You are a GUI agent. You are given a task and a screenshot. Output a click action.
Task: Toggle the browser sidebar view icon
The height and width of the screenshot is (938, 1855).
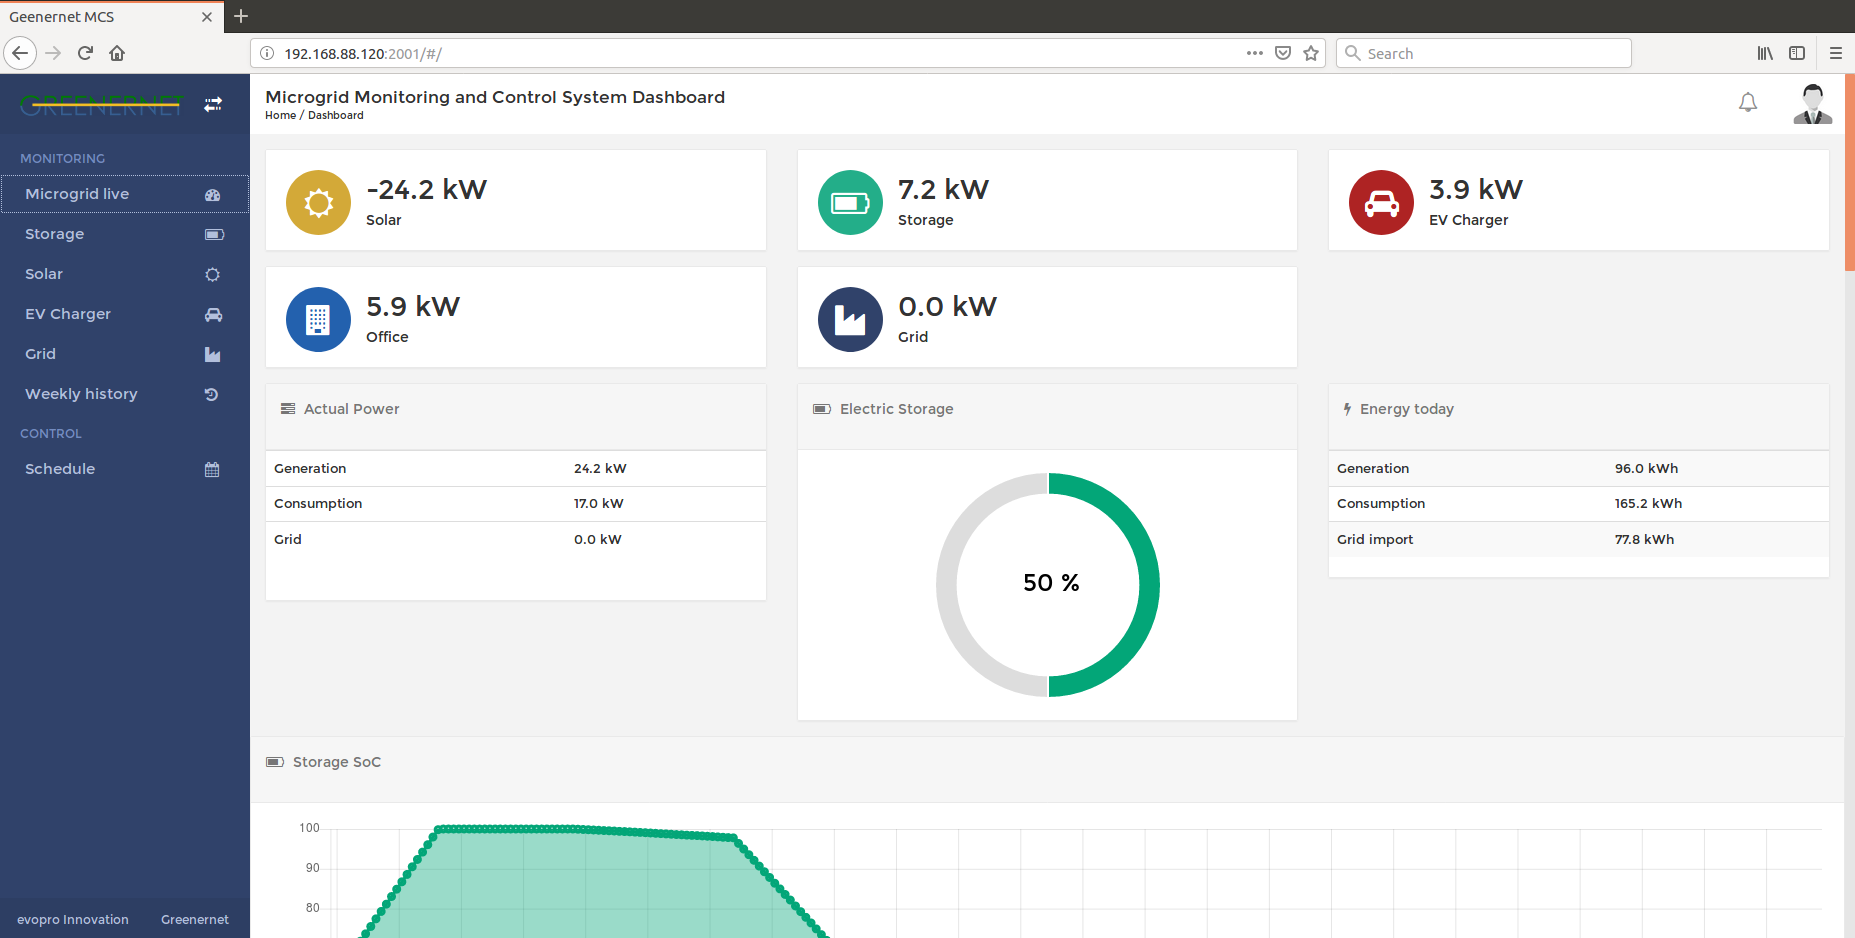point(1797,53)
